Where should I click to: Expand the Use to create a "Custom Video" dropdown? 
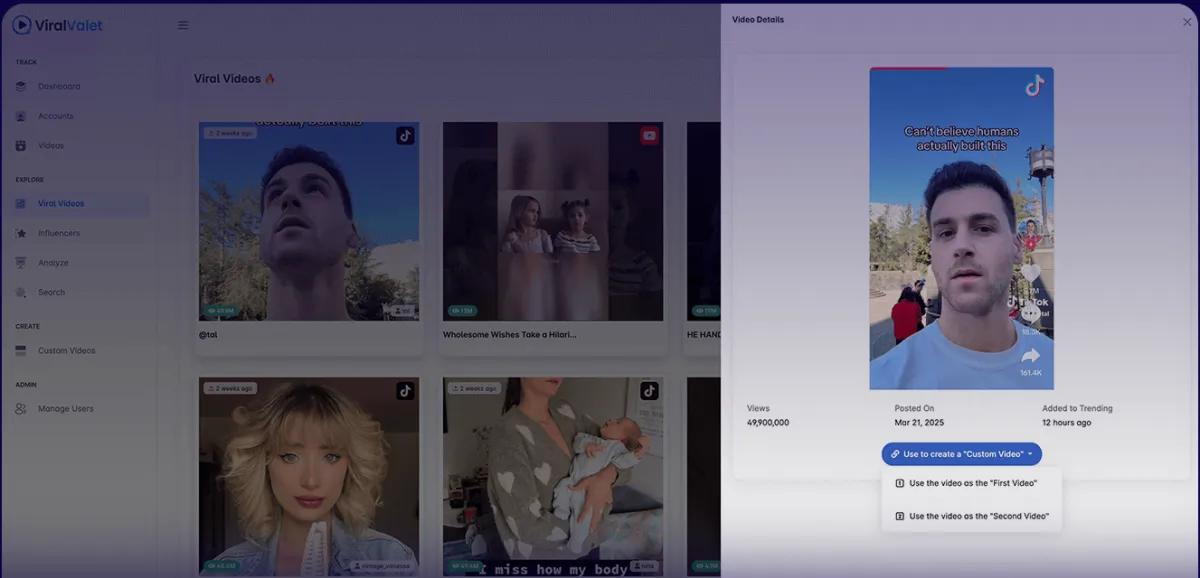961,454
